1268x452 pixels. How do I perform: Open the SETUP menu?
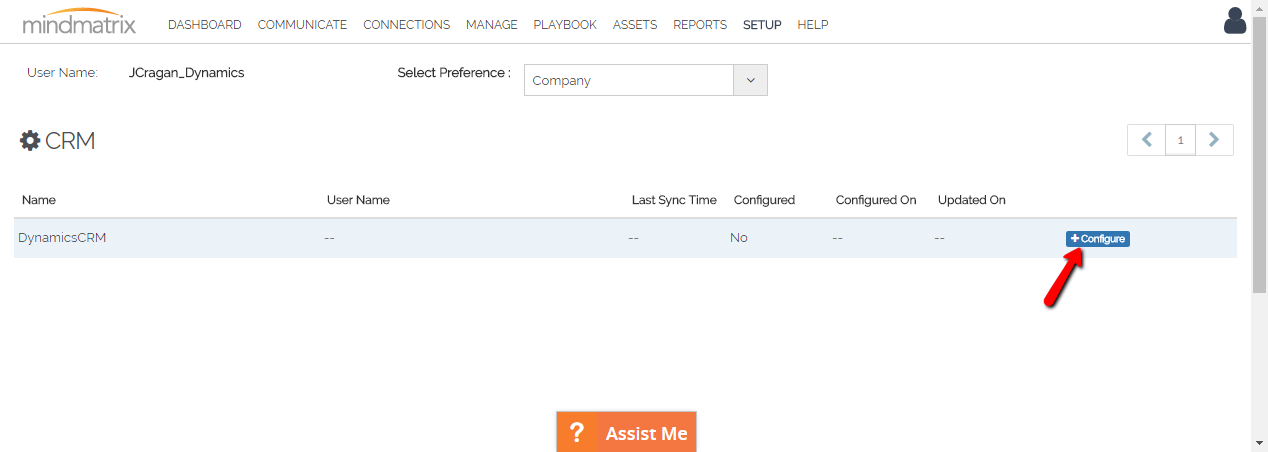[x=762, y=25]
